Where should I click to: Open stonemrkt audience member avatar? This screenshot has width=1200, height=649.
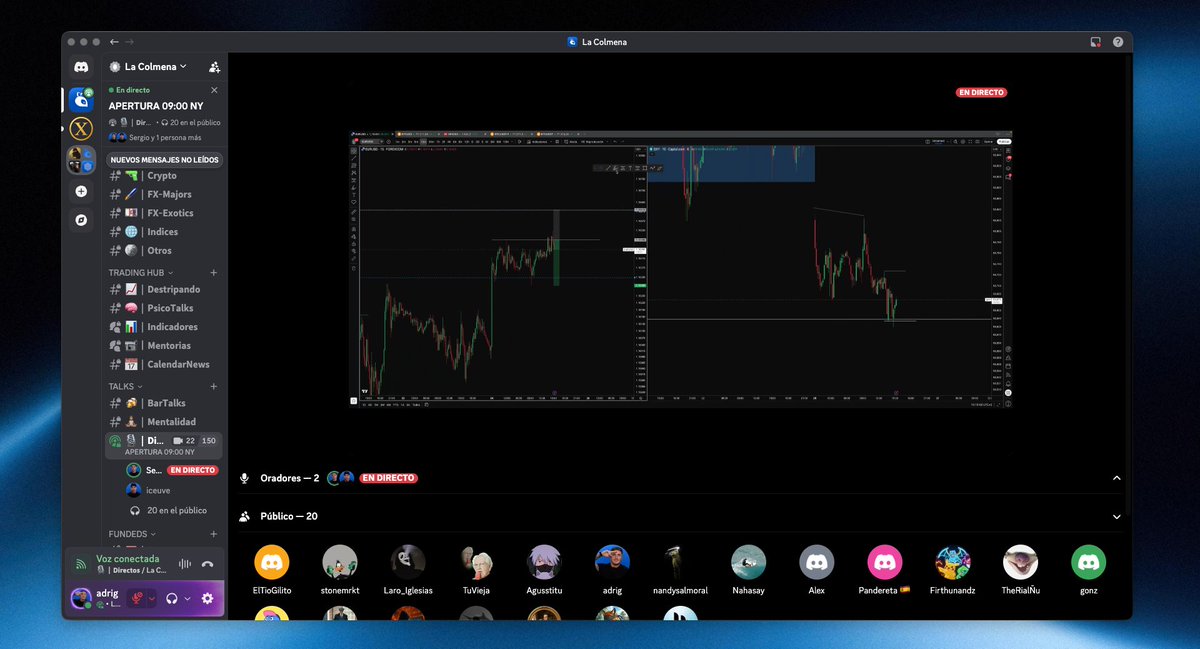[340, 562]
